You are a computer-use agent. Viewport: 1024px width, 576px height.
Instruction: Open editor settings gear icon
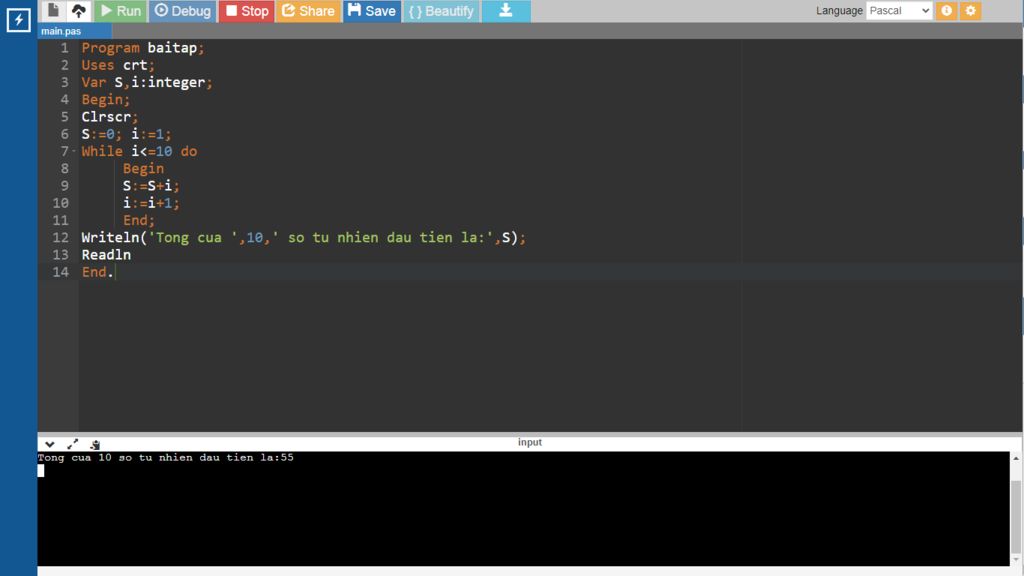(x=970, y=10)
